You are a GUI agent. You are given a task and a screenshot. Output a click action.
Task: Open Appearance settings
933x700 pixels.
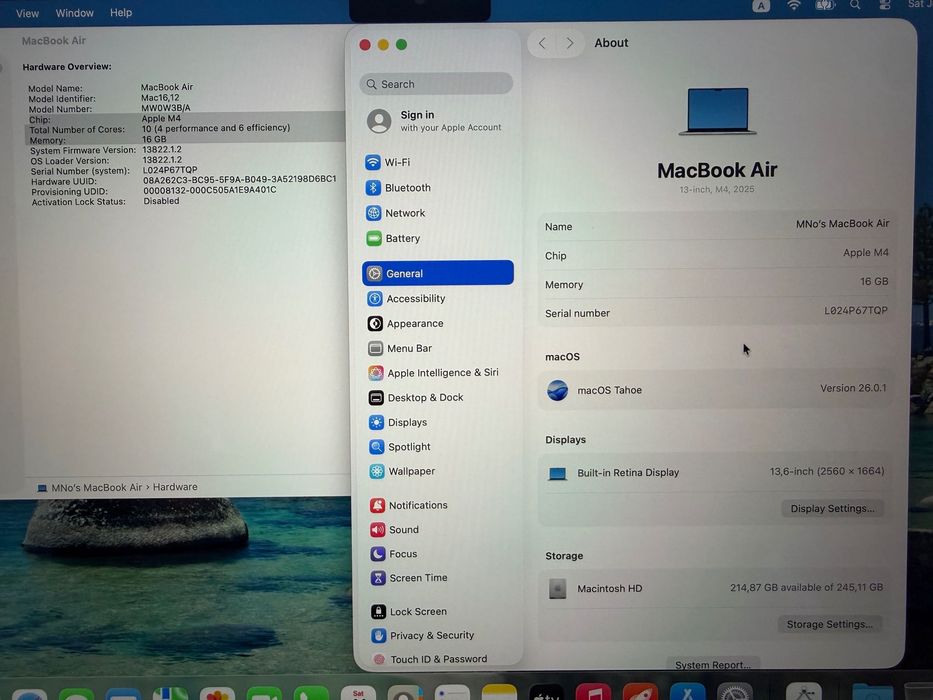point(405,323)
